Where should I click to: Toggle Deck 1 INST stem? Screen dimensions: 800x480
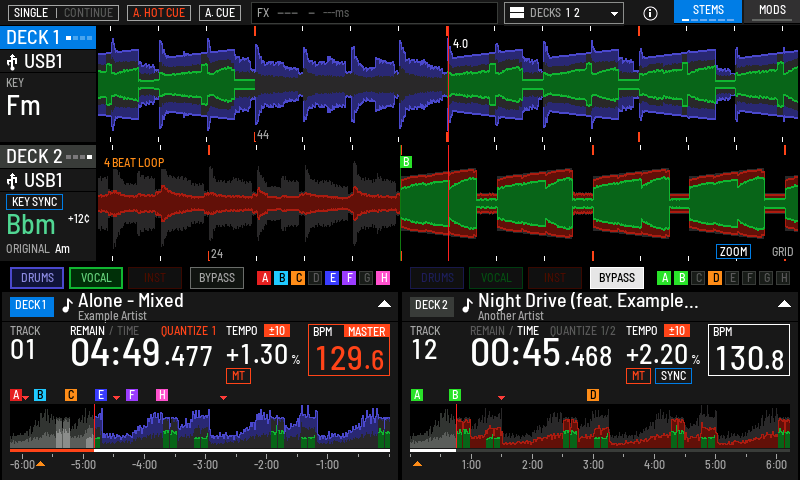[x=155, y=278]
